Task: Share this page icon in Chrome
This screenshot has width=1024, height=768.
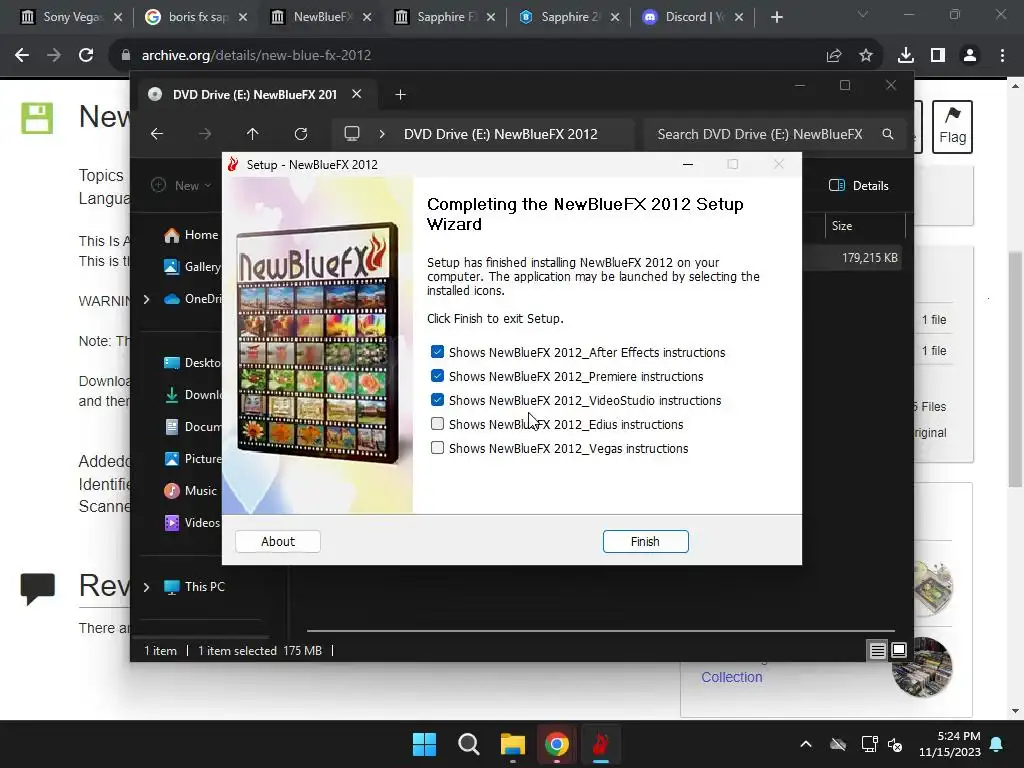Action: (834, 56)
